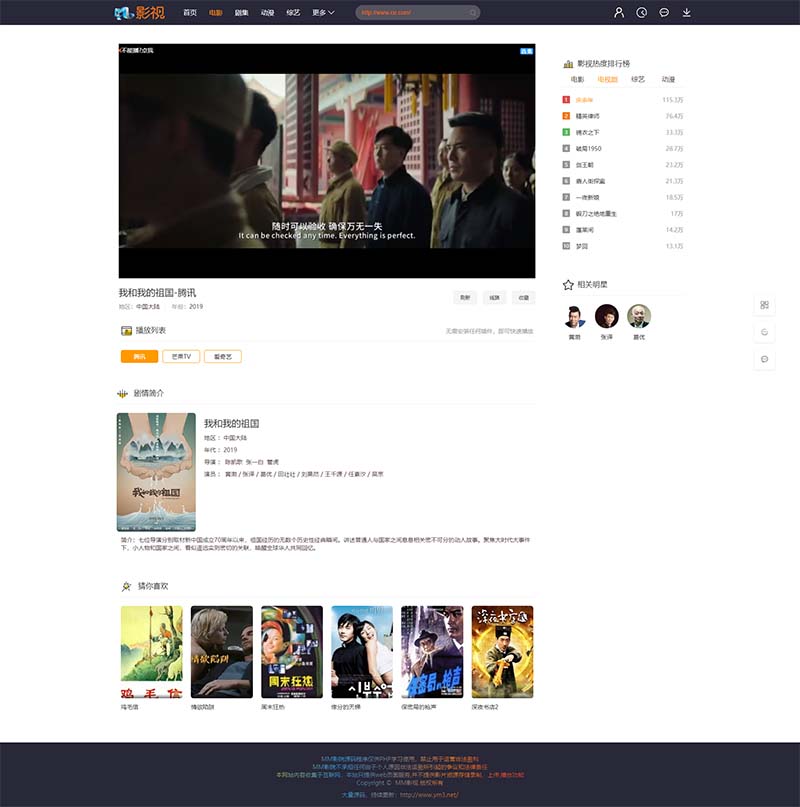Image resolution: width=800 pixels, height=807 pixels.
Task: Switch ranking list to 电视剧 tab
Action: [x=607, y=79]
